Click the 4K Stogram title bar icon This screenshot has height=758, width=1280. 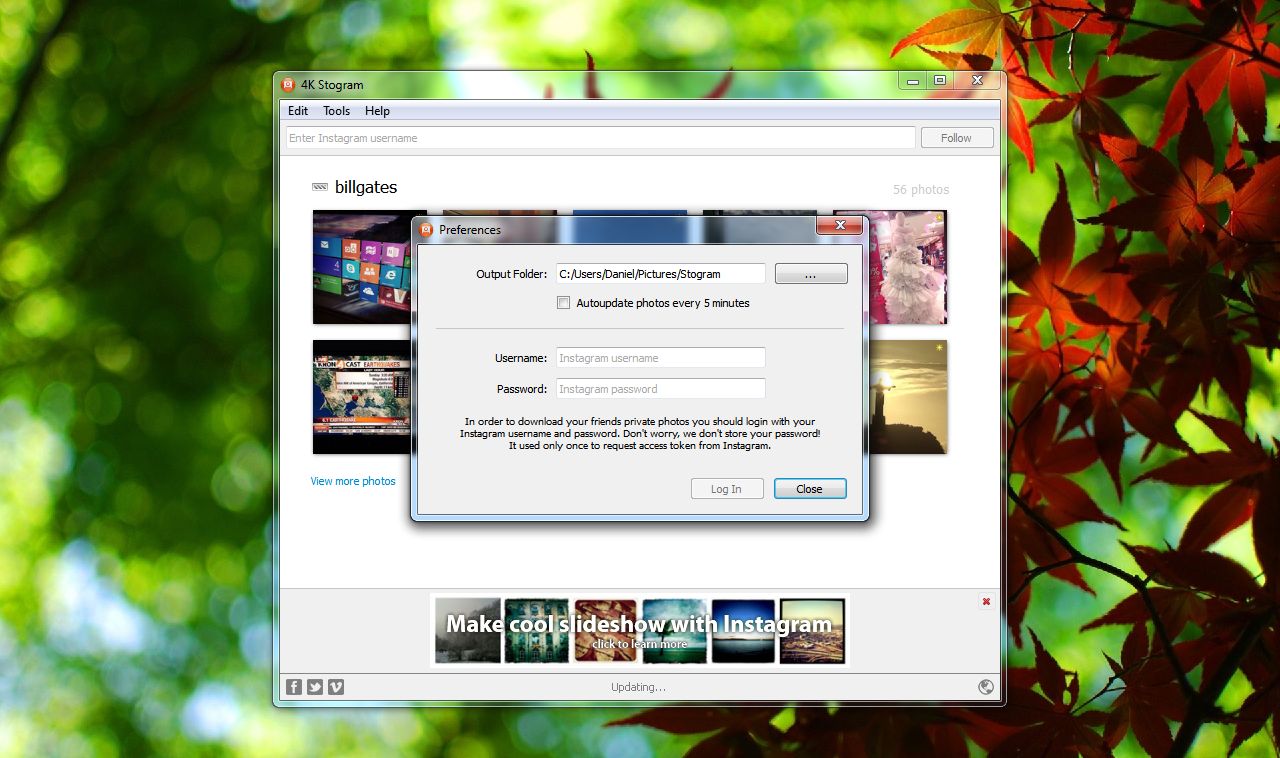click(288, 84)
